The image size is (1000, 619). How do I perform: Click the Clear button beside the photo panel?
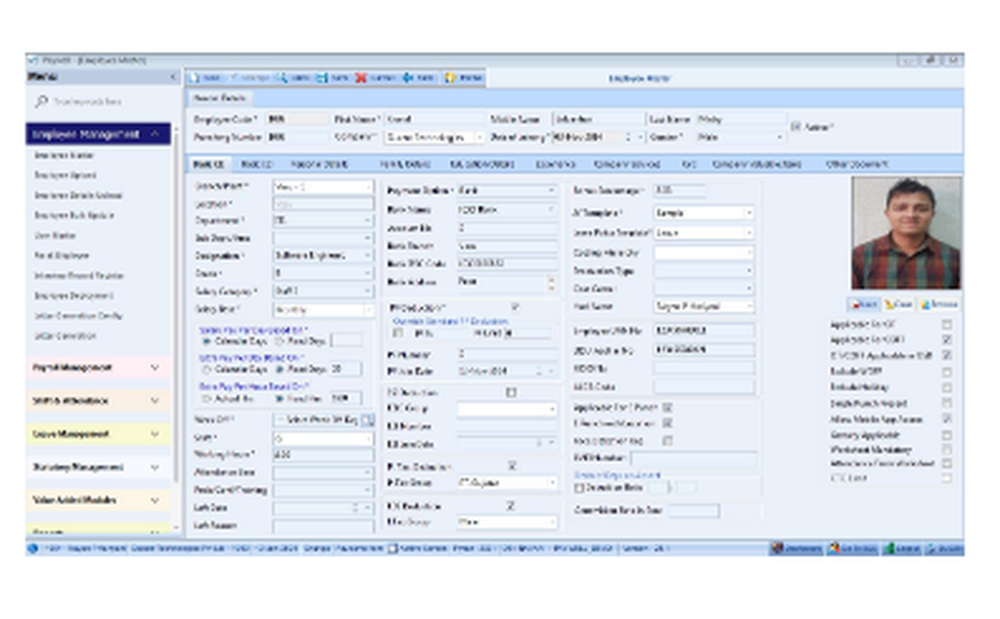click(900, 303)
